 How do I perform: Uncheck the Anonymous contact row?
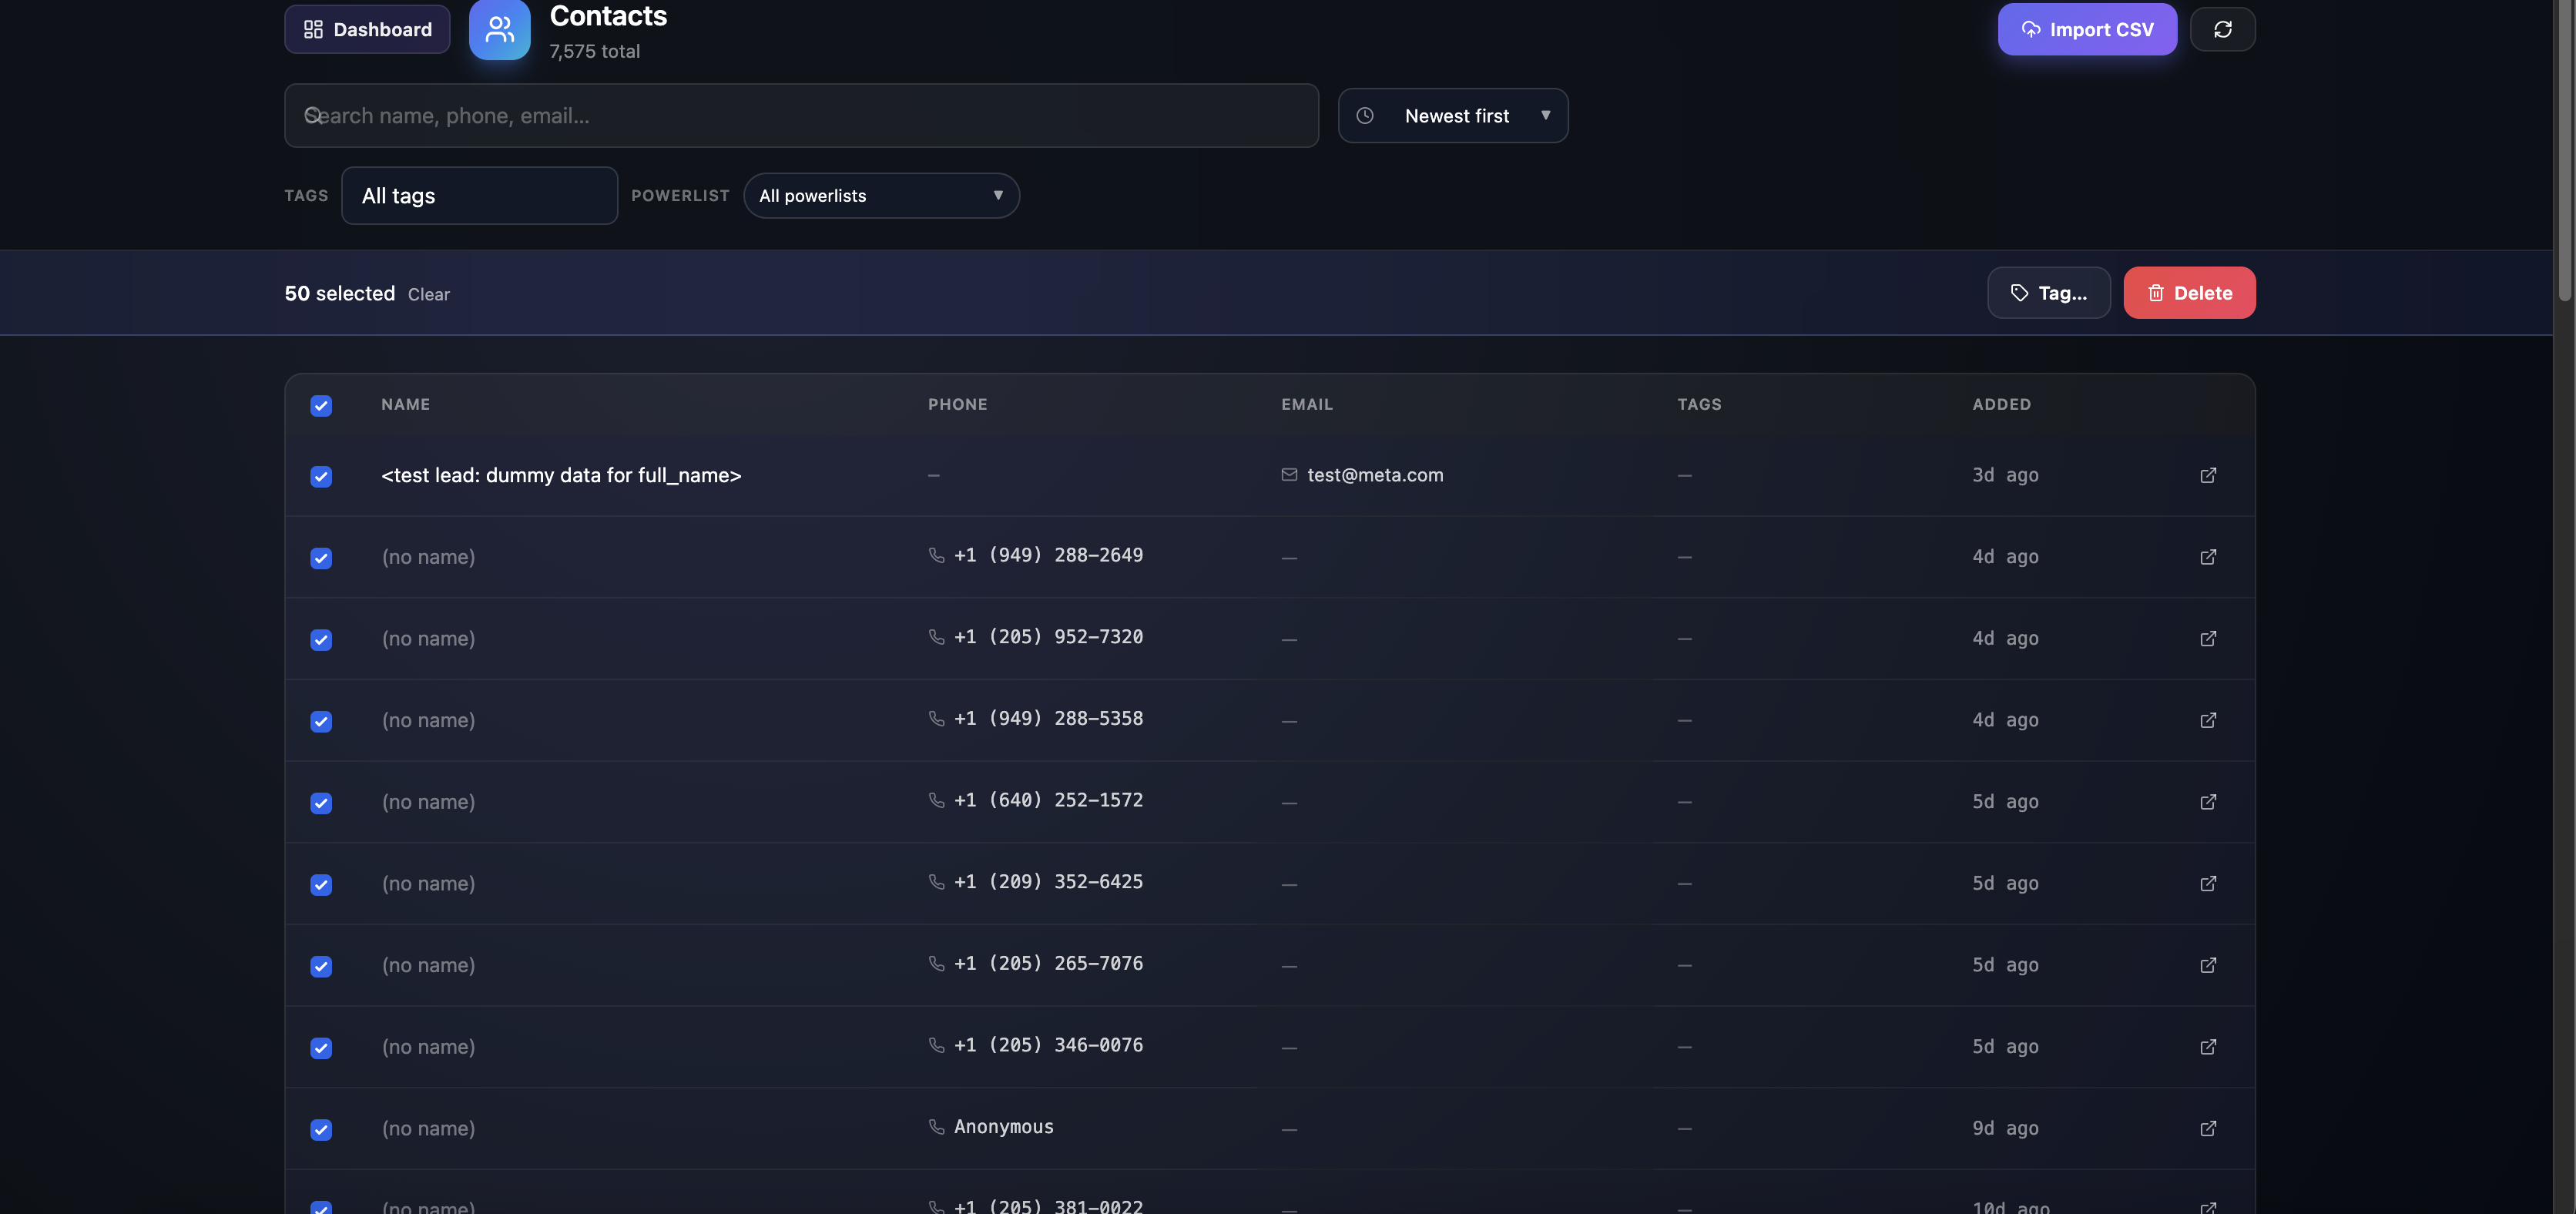point(321,1130)
